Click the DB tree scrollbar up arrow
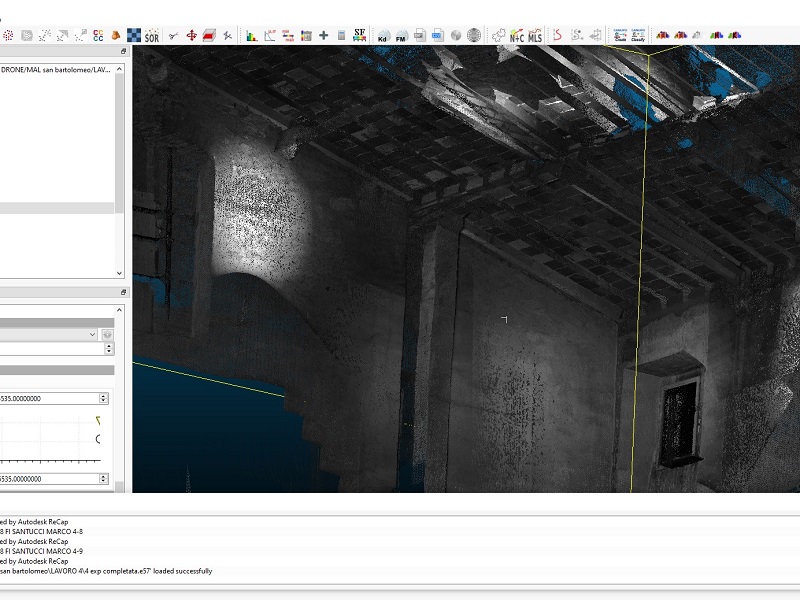Viewport: 800px width, 600px height. click(x=119, y=69)
